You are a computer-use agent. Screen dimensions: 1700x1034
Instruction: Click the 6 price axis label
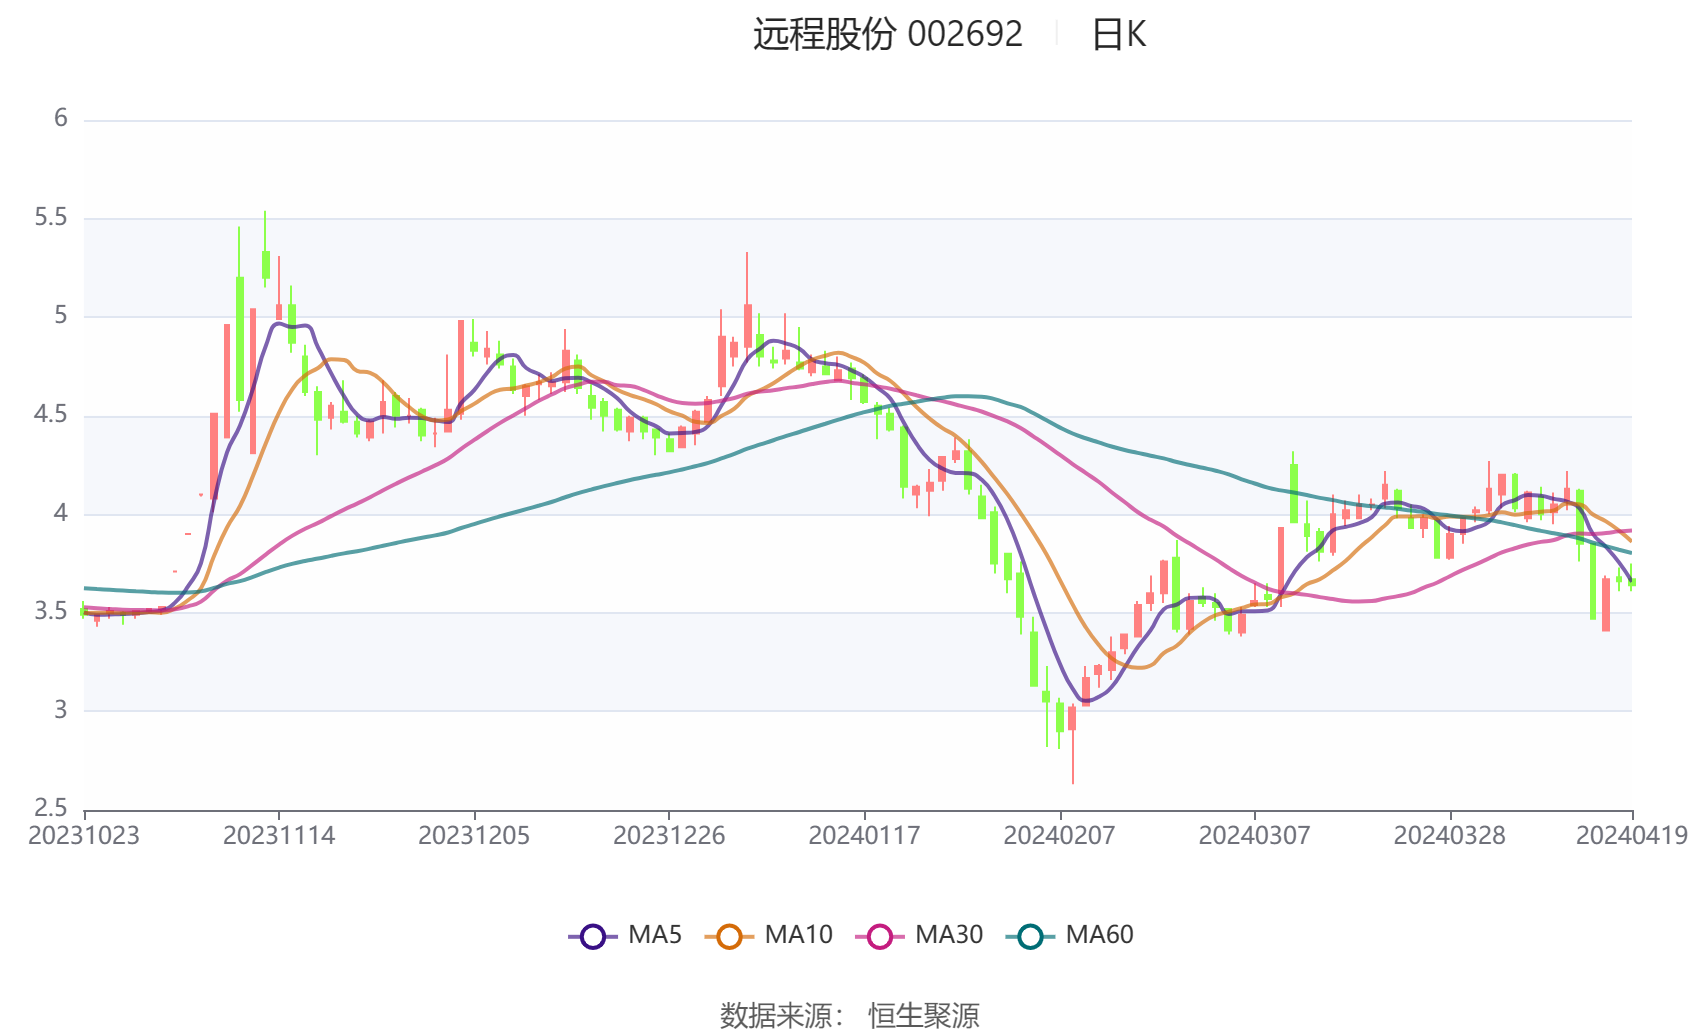[x=61, y=119]
